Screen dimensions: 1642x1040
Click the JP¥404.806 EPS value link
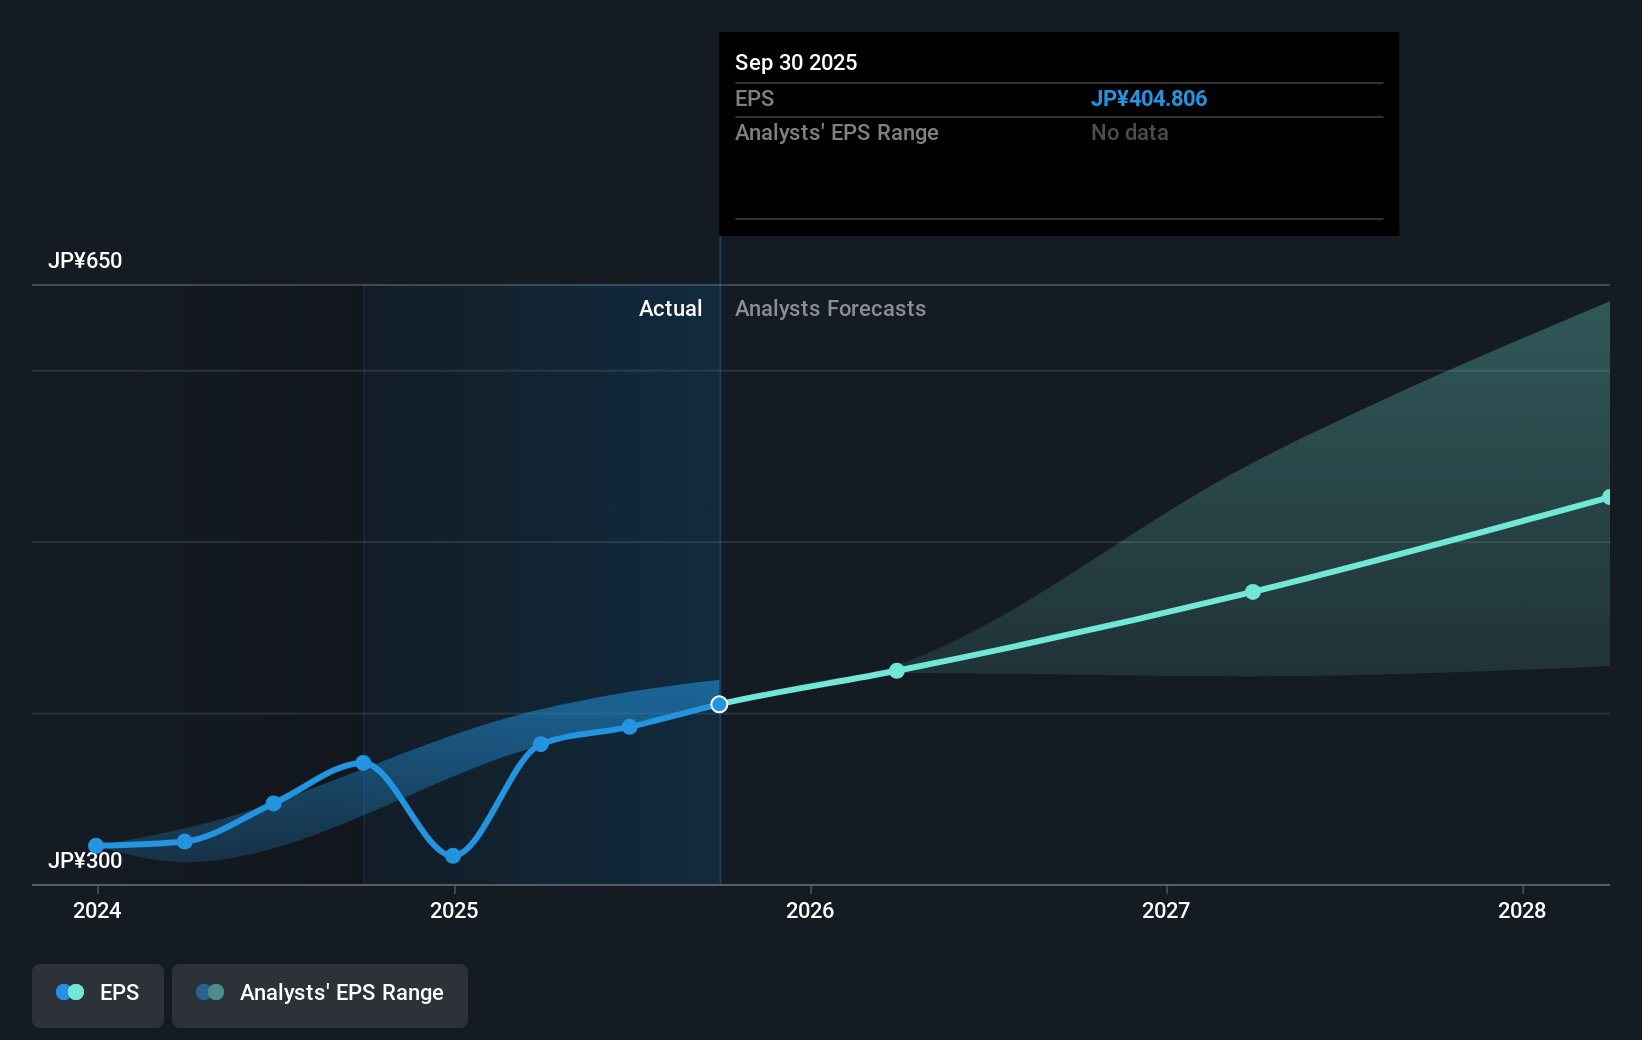pos(1149,98)
